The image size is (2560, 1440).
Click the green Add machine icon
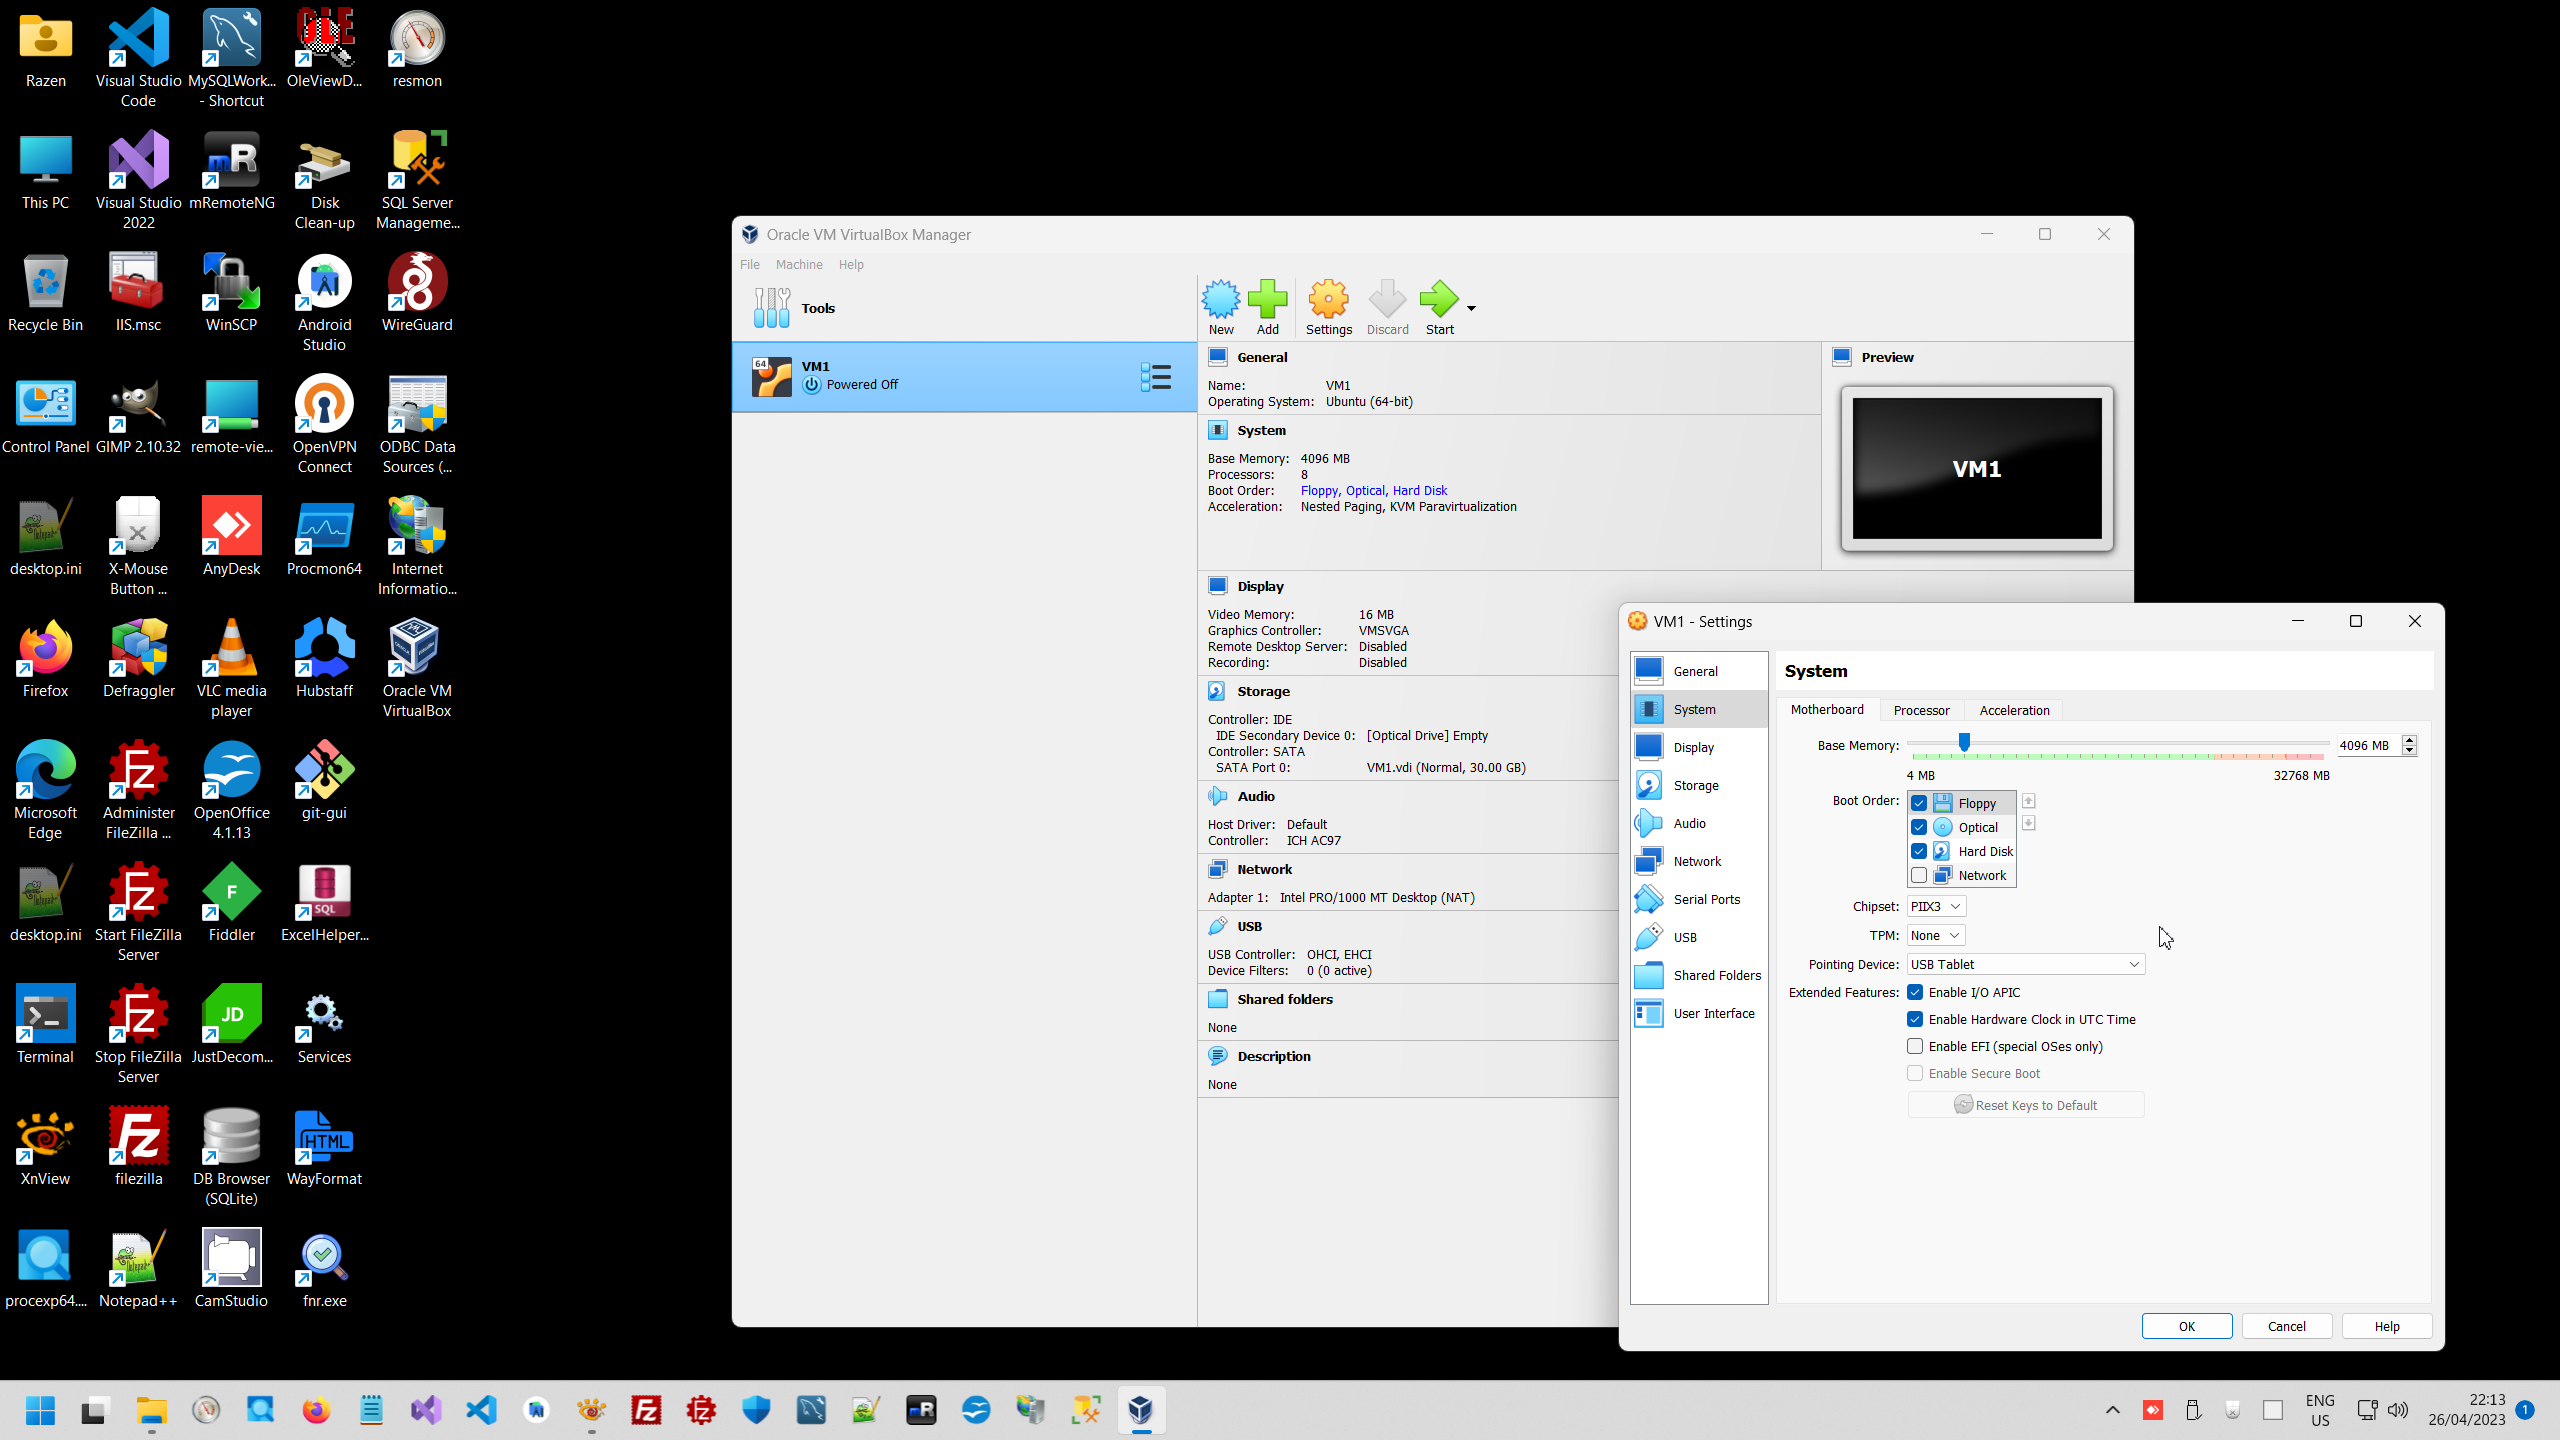[1267, 300]
